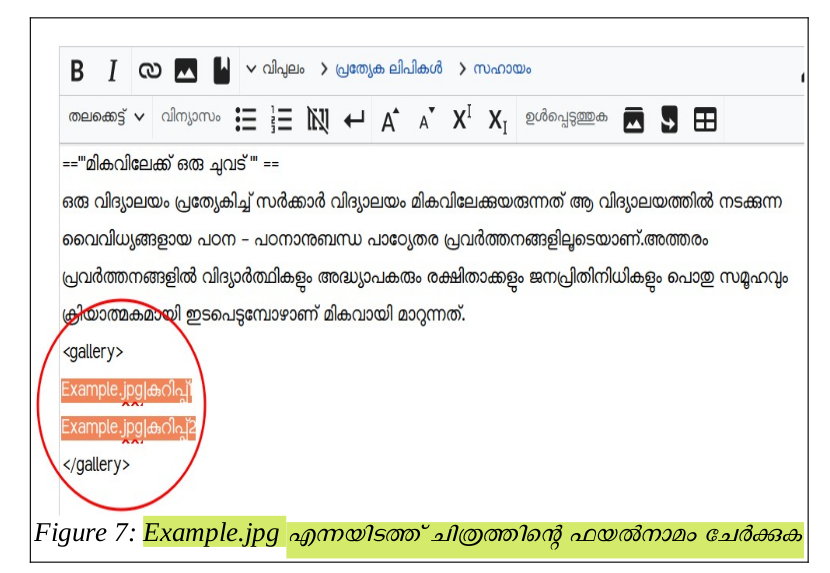Image resolution: width=830 pixels, height=573 pixels.
Task: Open the തലക്കെട്ട് heading dropdown
Action: 106,117
